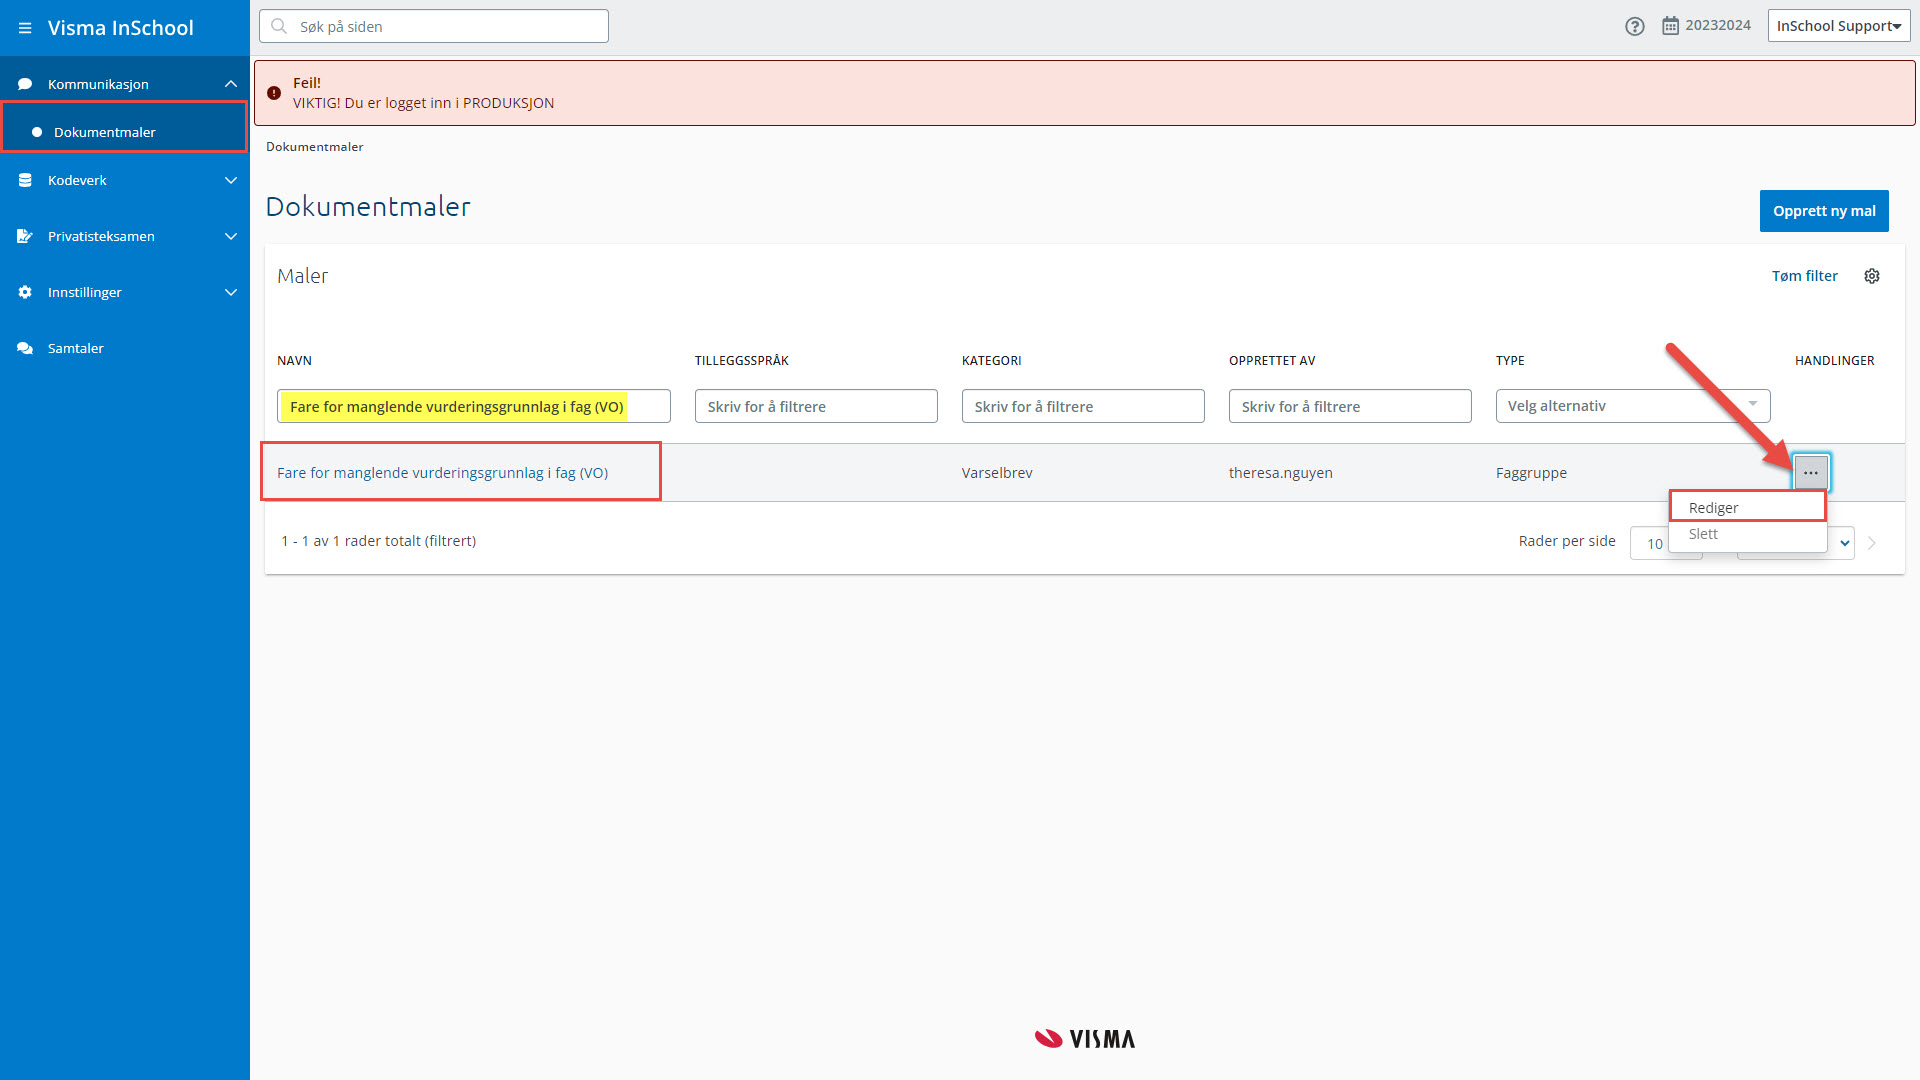Open table settings gear icon
This screenshot has width=1920, height=1080.
(1872, 276)
